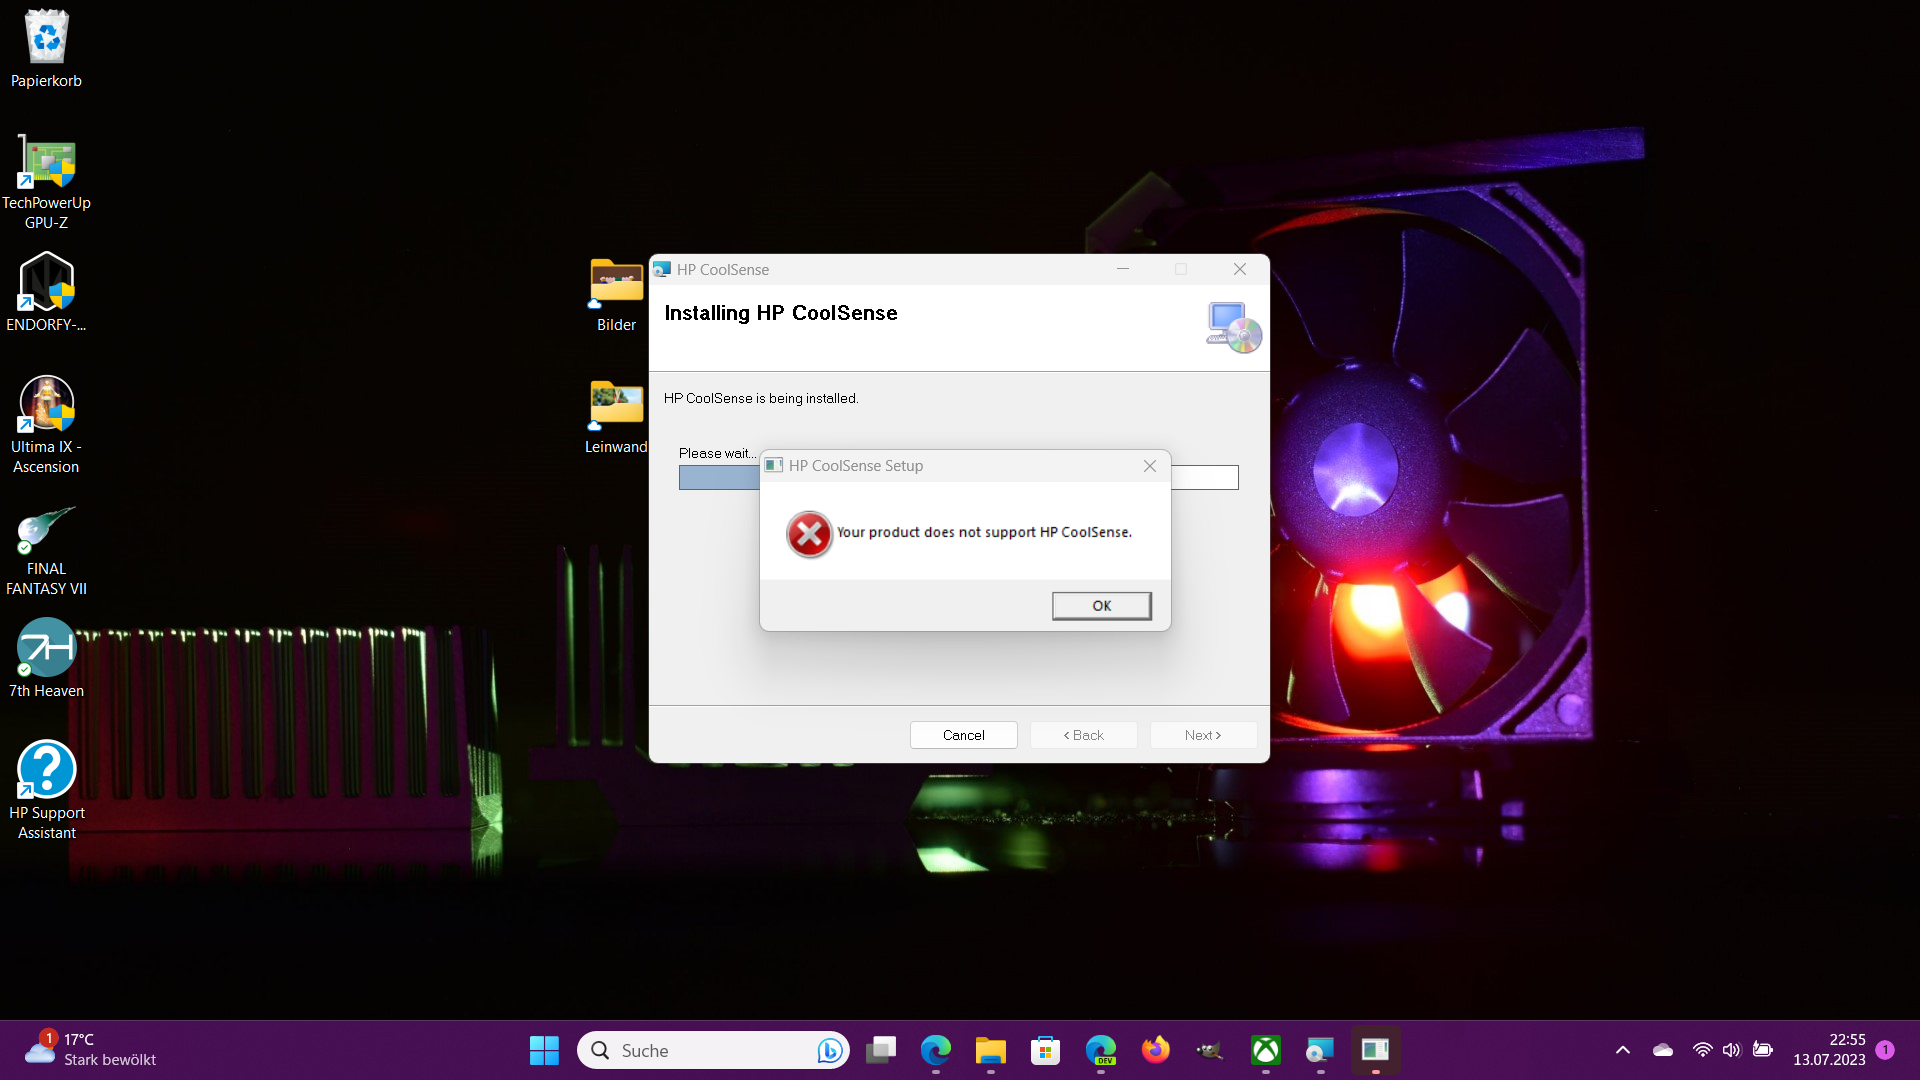Close the HP CoolSense Setup error dialog
Viewport: 1920px width, 1080px height.
(1150, 466)
